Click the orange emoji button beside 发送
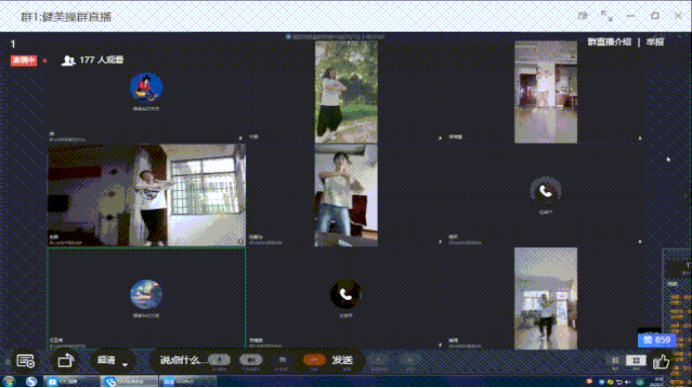The height and width of the screenshot is (388, 692). 314,360
